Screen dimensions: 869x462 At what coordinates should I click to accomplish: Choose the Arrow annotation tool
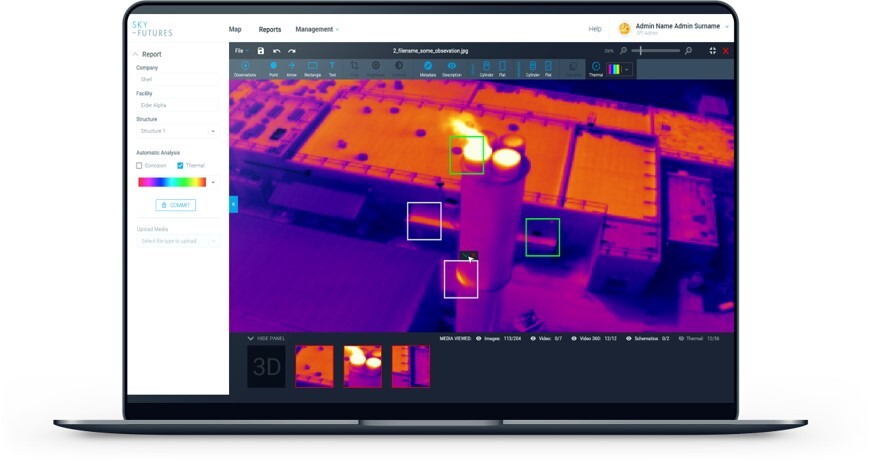tap(292, 66)
